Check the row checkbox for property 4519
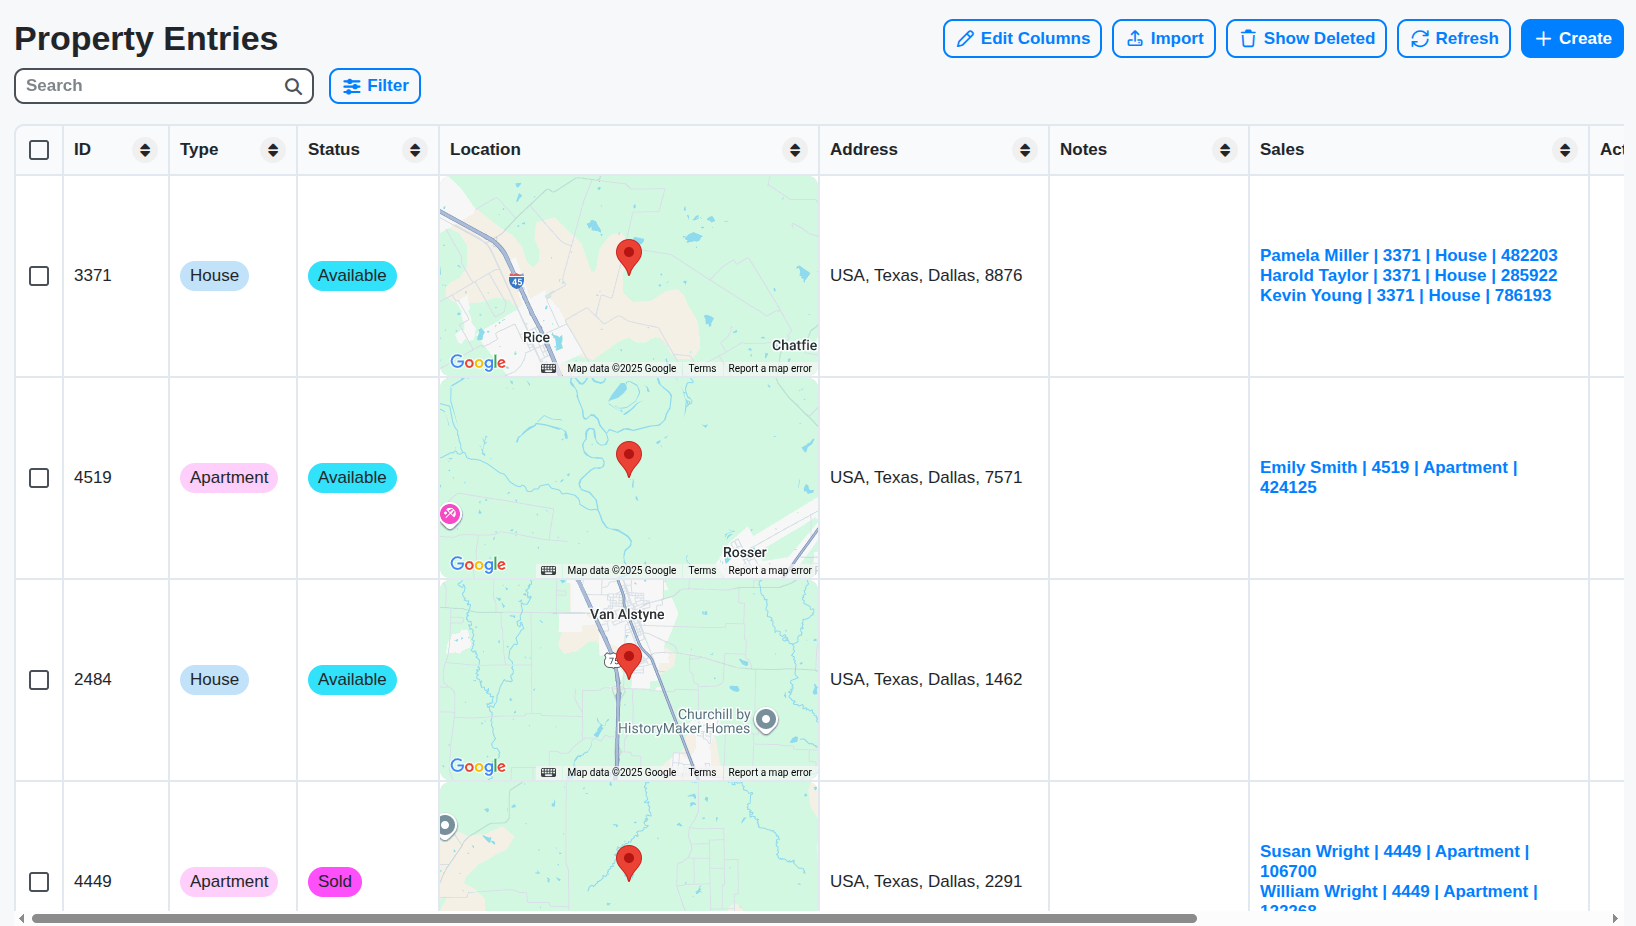This screenshot has height=926, width=1636. pos(39,478)
